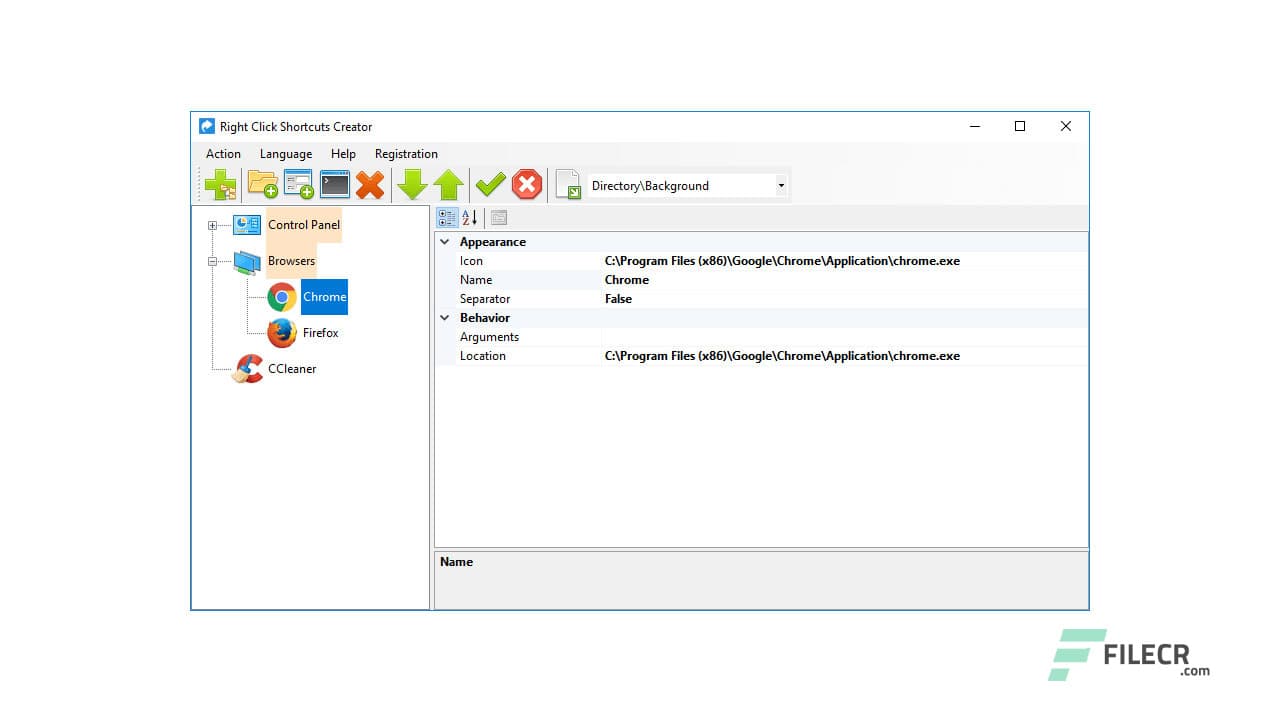This screenshot has height=720, width=1280.
Task: Apply changes with the green checkmark icon
Action: pyautogui.click(x=490, y=184)
